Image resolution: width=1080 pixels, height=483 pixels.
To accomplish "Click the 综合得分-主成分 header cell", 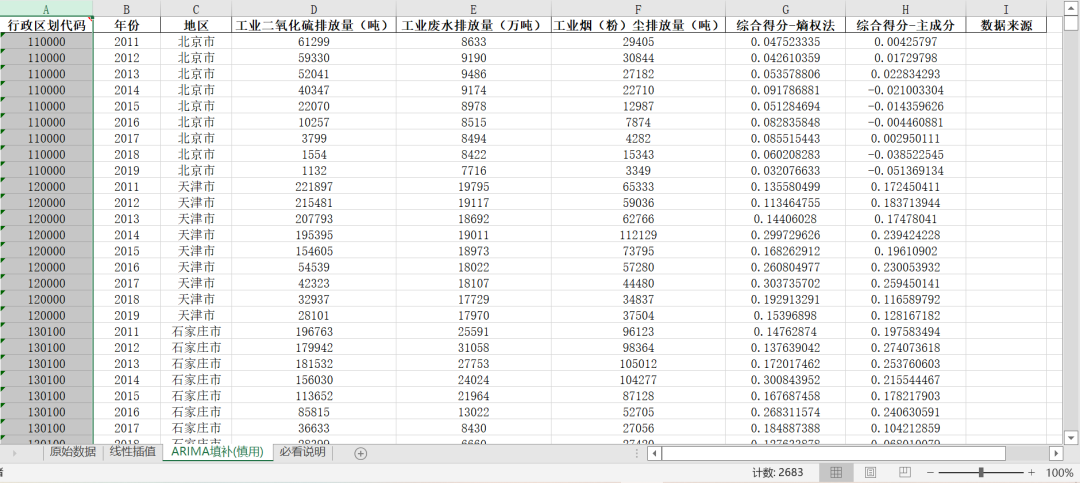I will (x=906, y=25).
